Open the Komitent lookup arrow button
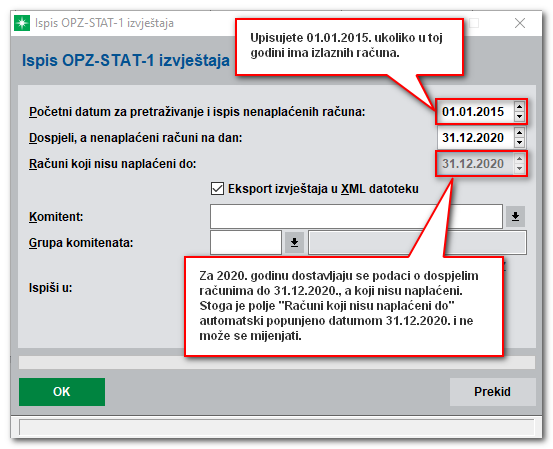This screenshot has width=553, height=449. click(515, 216)
